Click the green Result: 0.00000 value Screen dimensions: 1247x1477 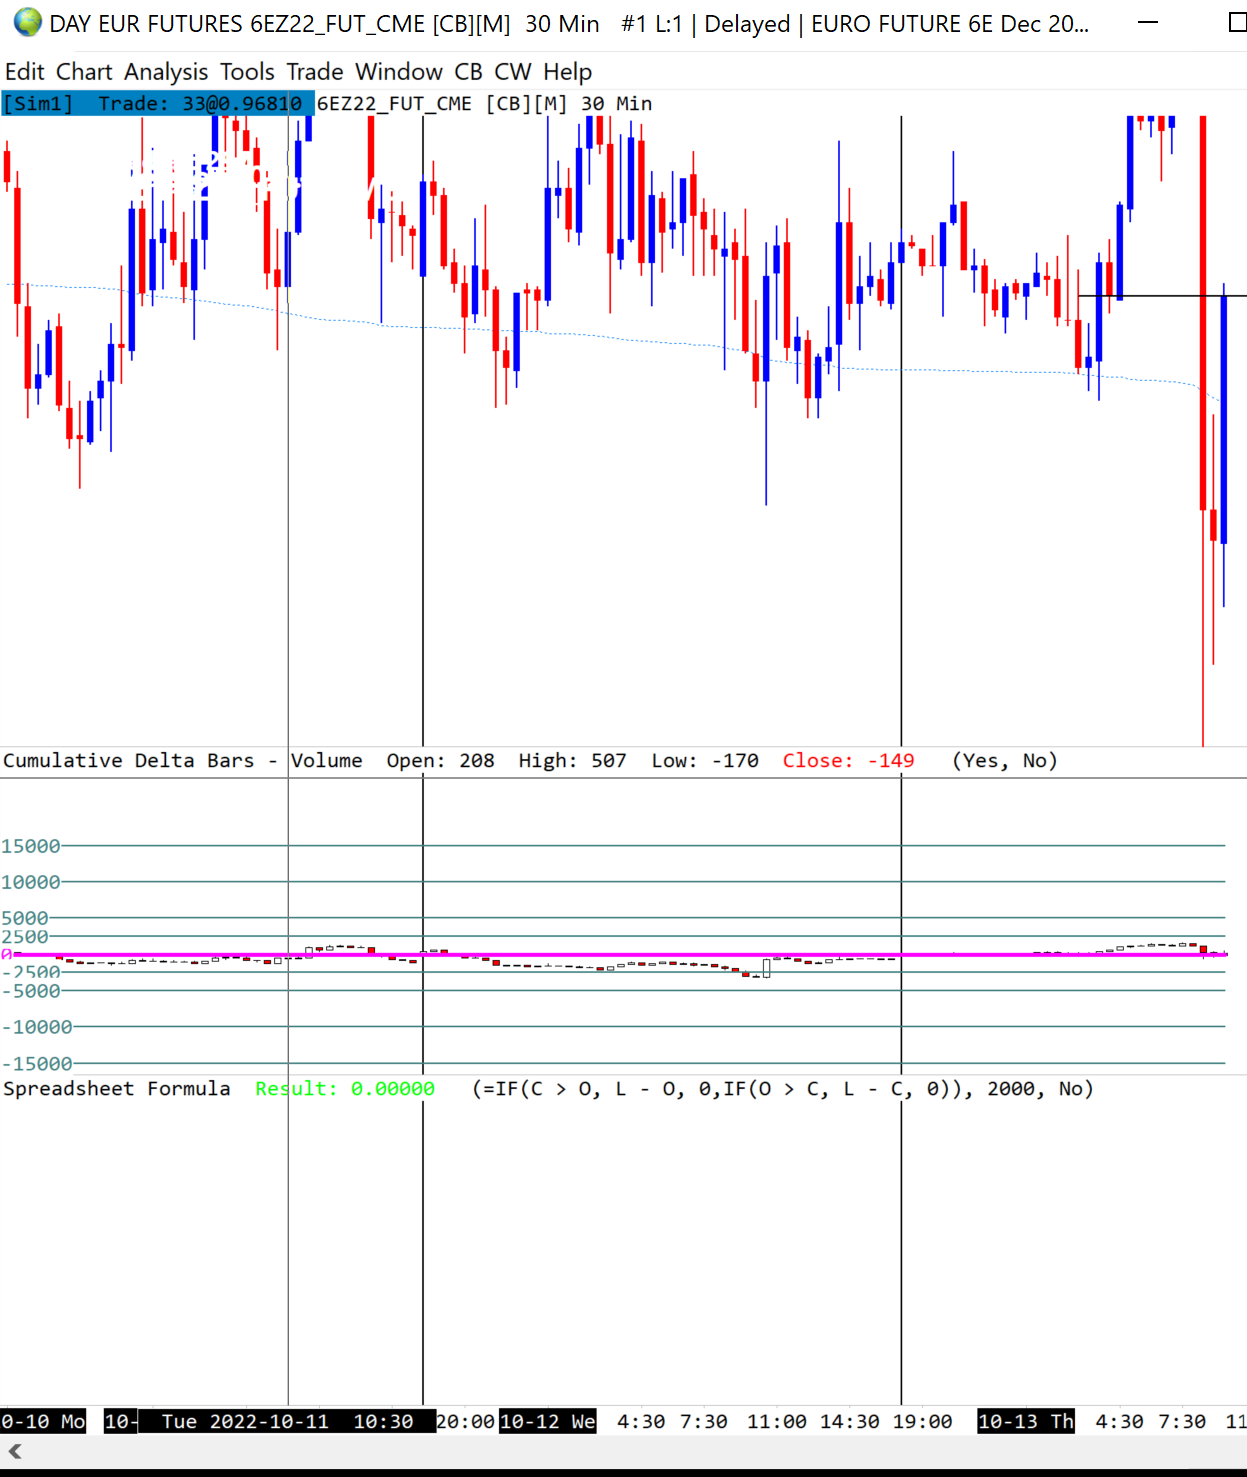pos(345,1089)
